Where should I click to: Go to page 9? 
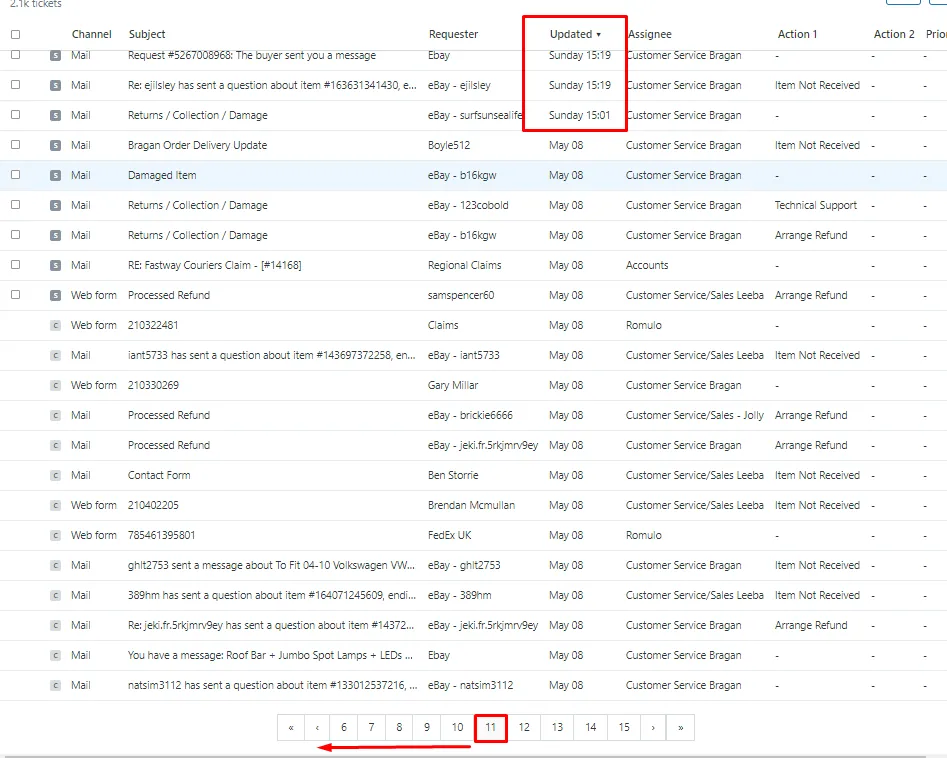pos(427,727)
